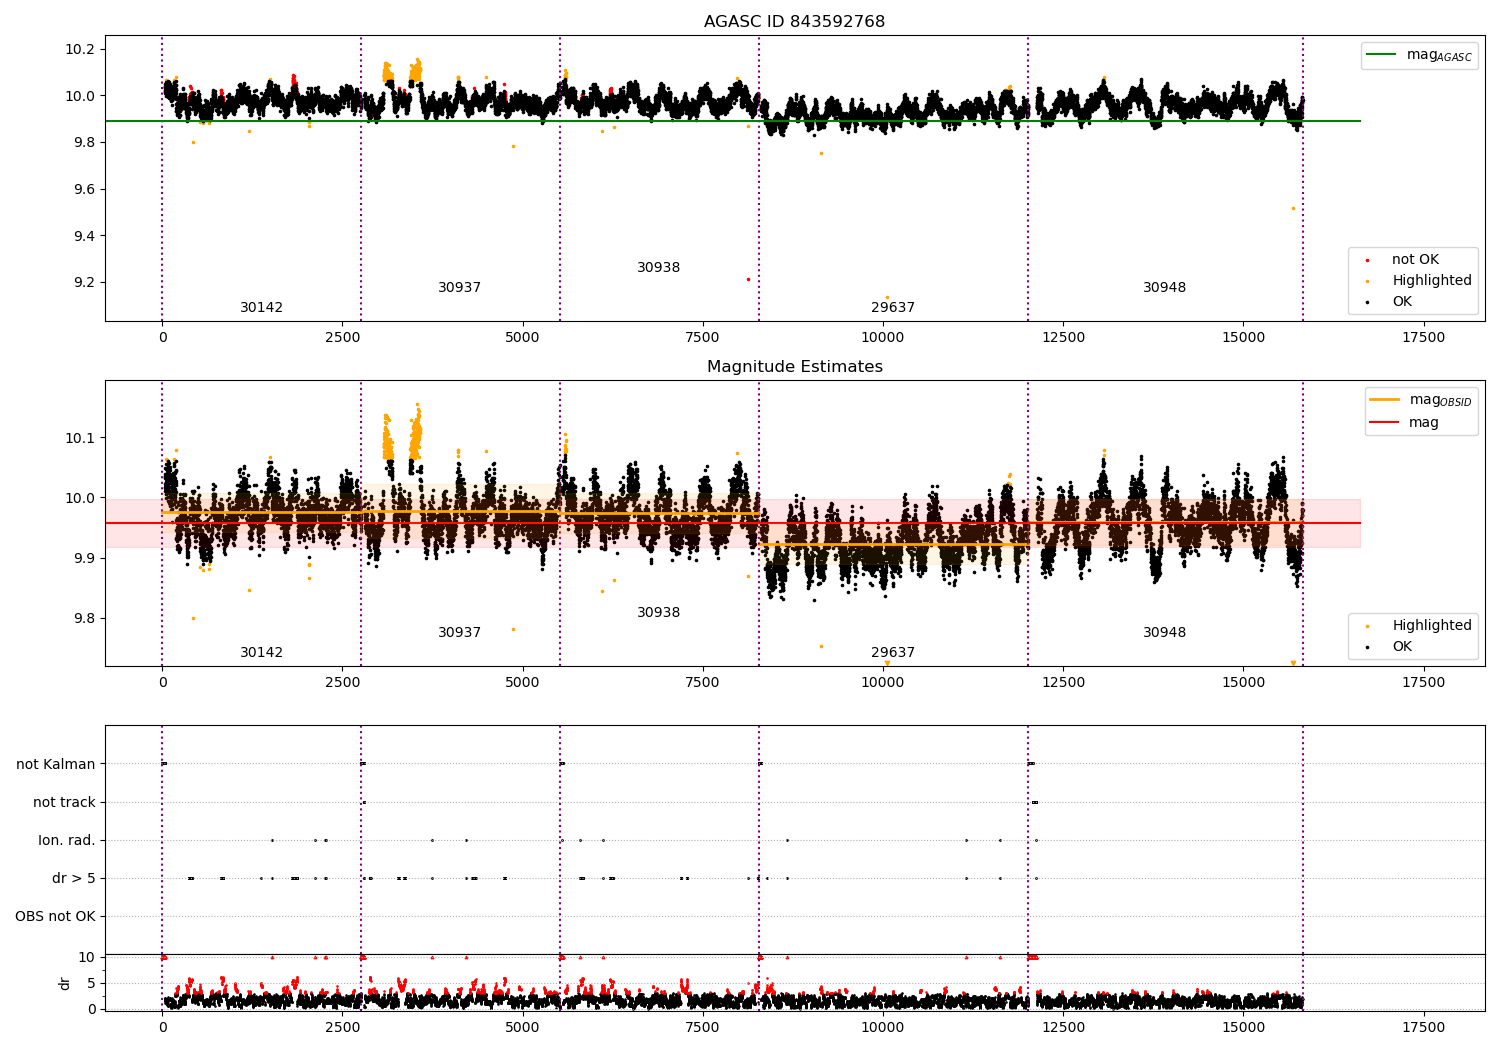Select the 5 tick on the dr axis

(92, 983)
